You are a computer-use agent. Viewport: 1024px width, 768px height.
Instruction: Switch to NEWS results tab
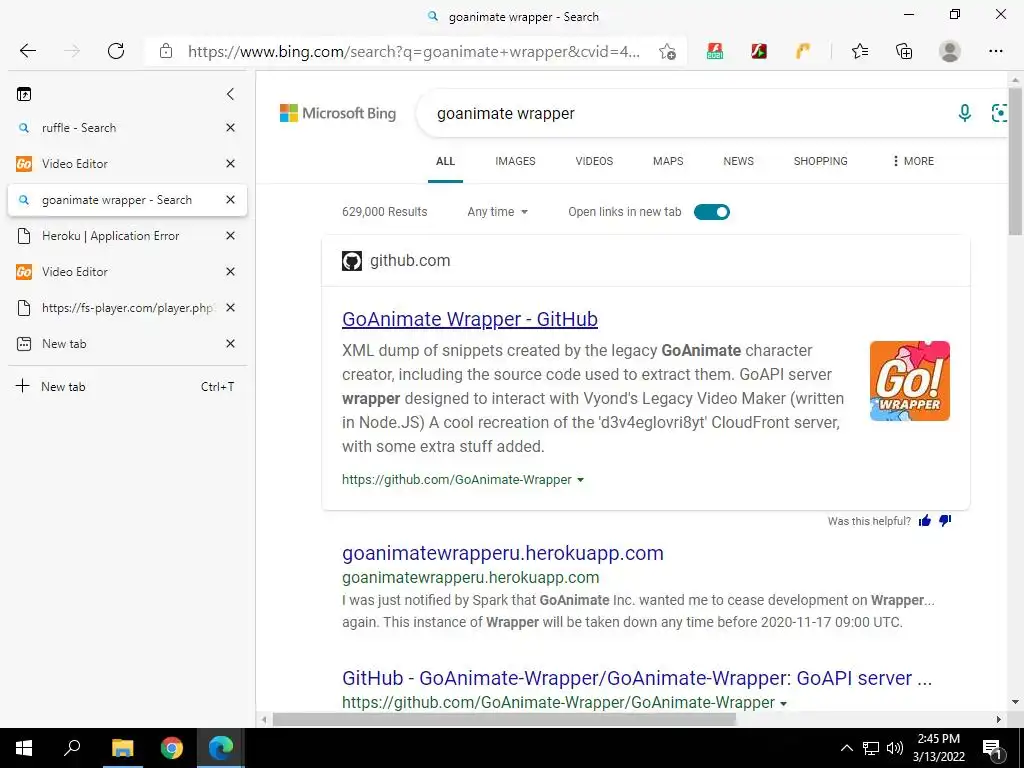point(739,161)
